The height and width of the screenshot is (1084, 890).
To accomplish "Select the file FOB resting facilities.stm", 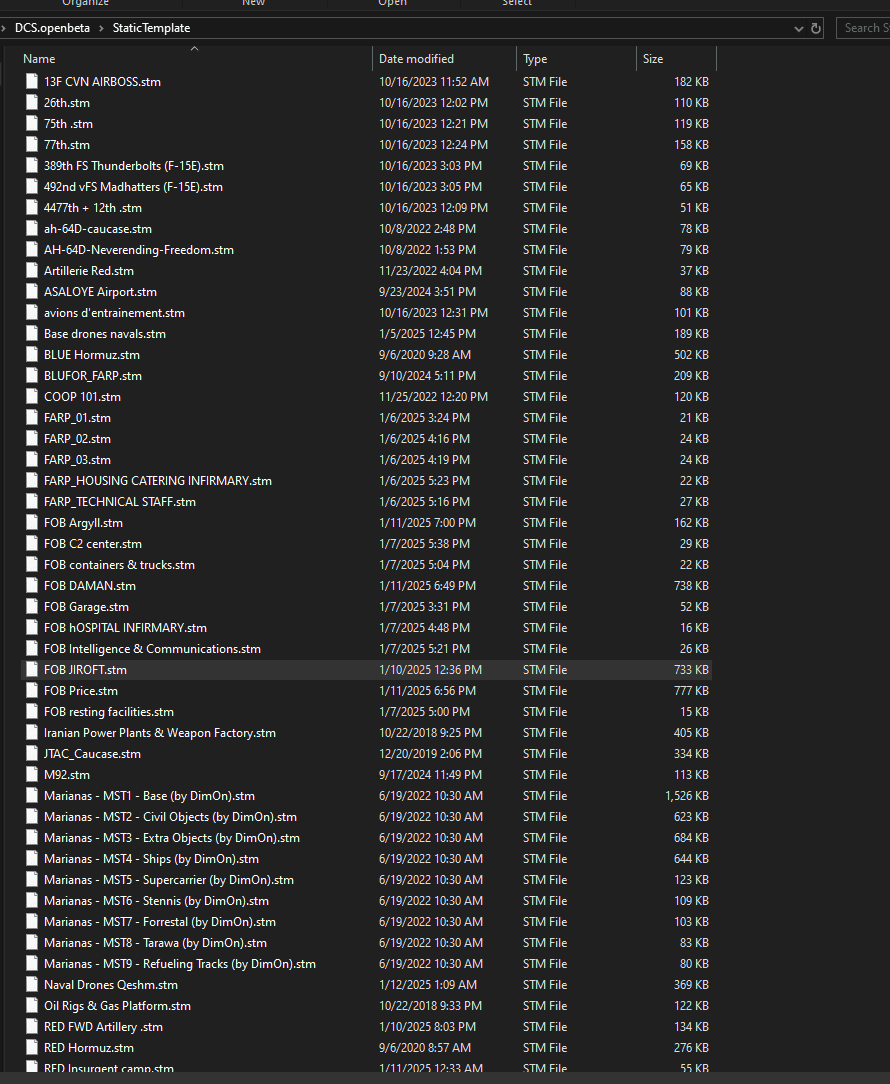I will (109, 711).
